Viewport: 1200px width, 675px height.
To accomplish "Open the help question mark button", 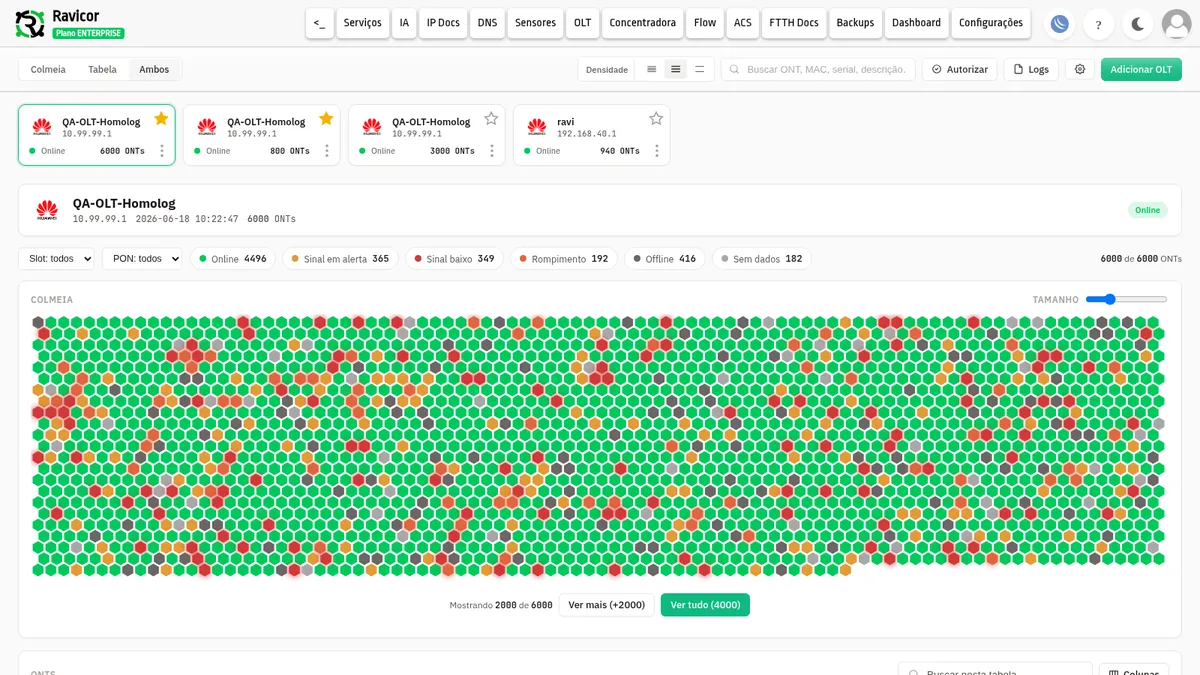I will [x=1099, y=24].
